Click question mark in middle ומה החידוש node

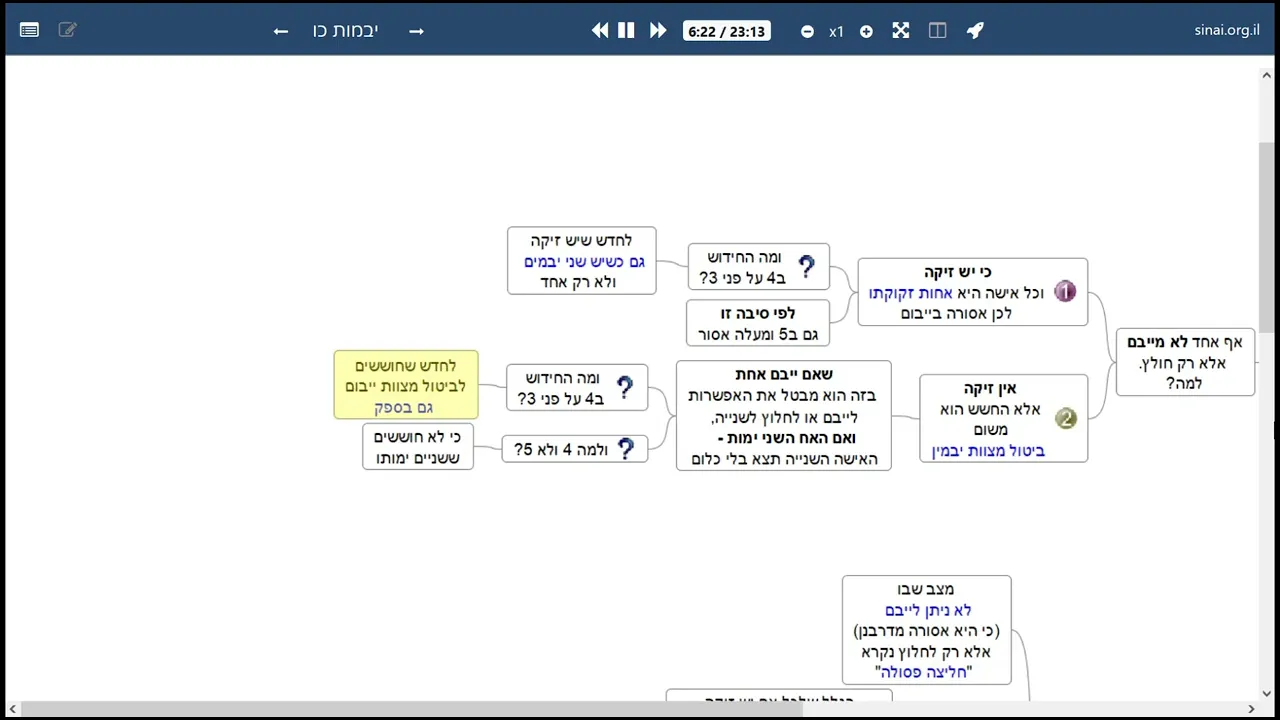coord(625,388)
